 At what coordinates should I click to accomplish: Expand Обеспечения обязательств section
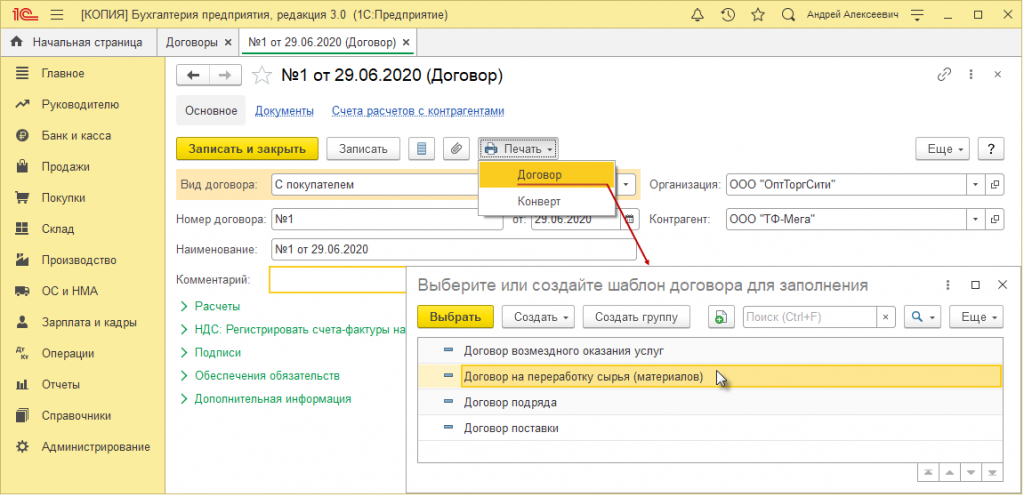(x=260, y=376)
